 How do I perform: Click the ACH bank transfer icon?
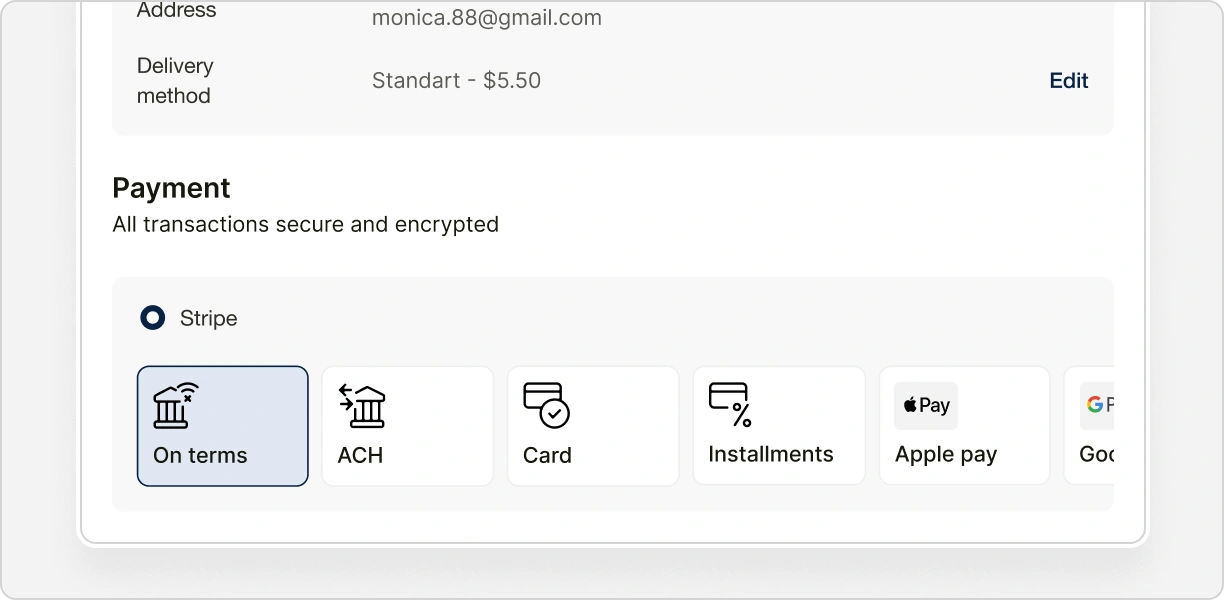(x=361, y=405)
